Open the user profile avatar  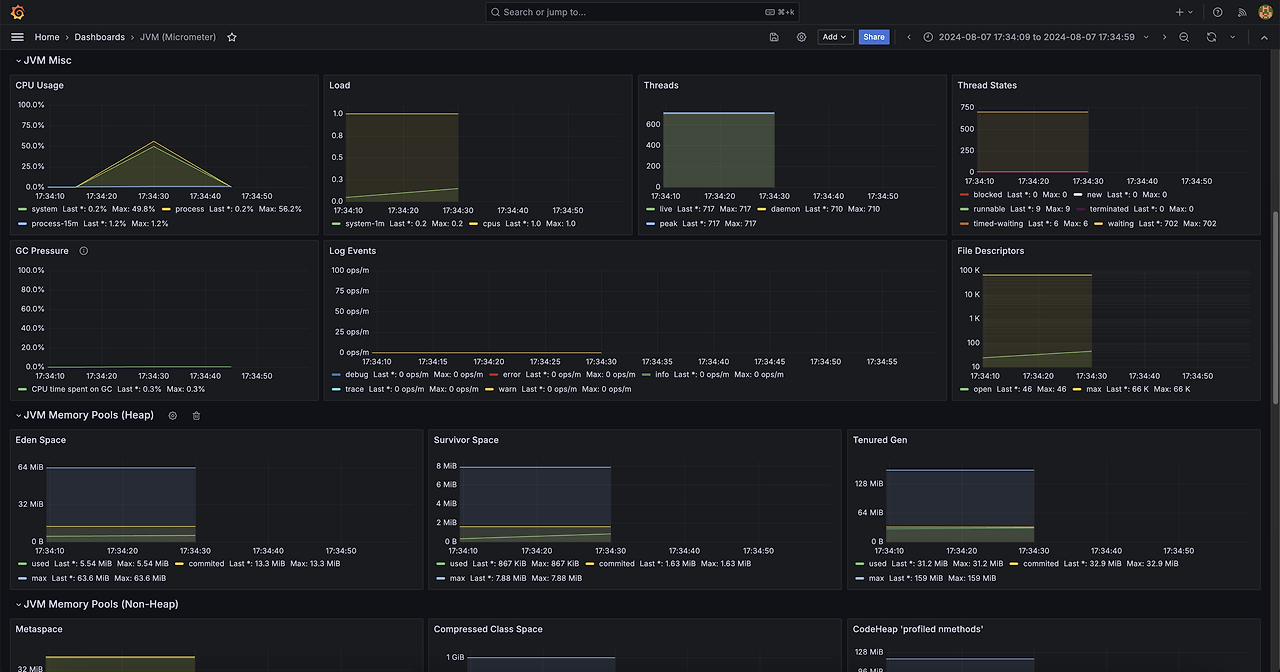[1266, 12]
